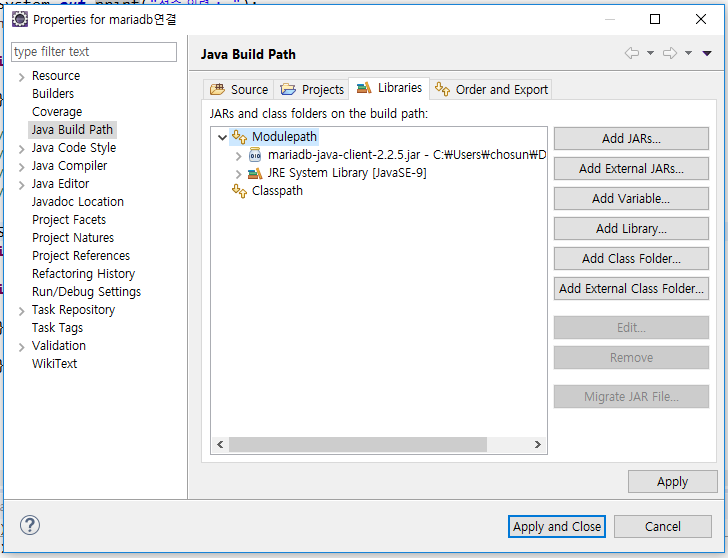
Task: Click the mariadb-java-client jar file icon
Action: 255,155
